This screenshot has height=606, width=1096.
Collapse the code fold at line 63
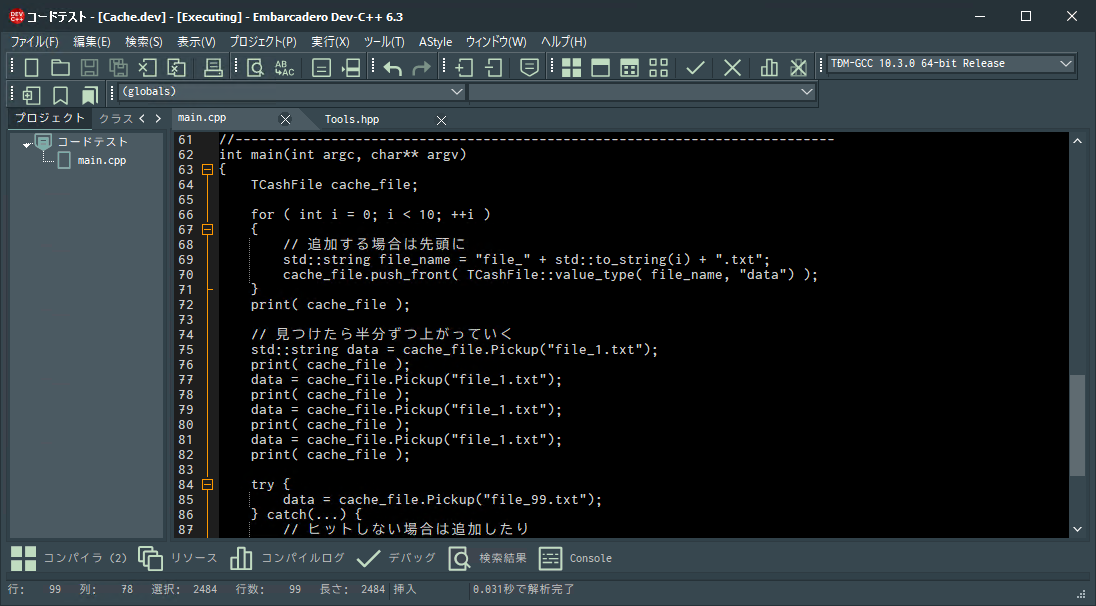pos(207,169)
